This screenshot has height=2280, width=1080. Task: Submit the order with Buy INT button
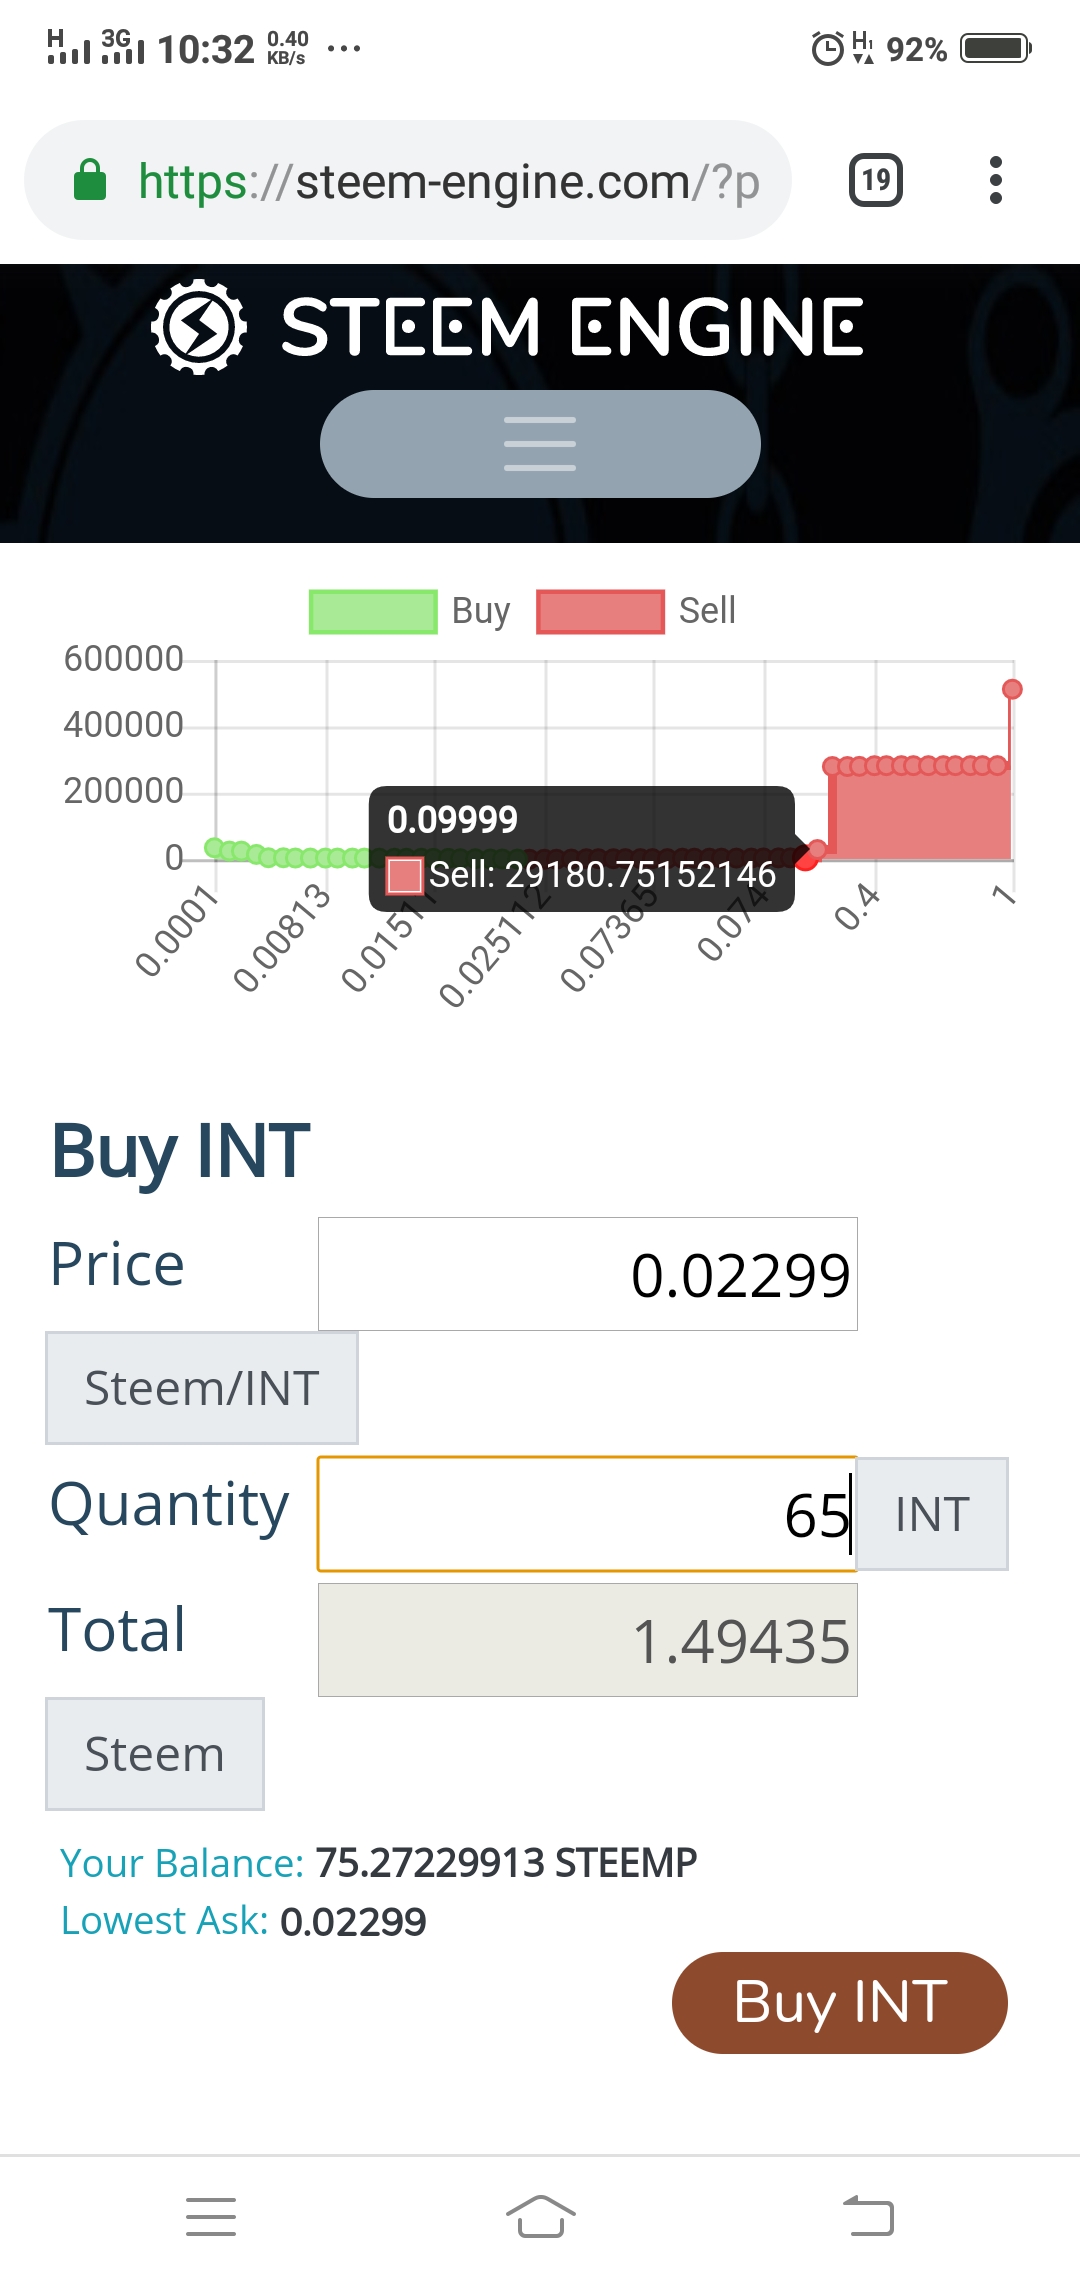[x=840, y=2003]
